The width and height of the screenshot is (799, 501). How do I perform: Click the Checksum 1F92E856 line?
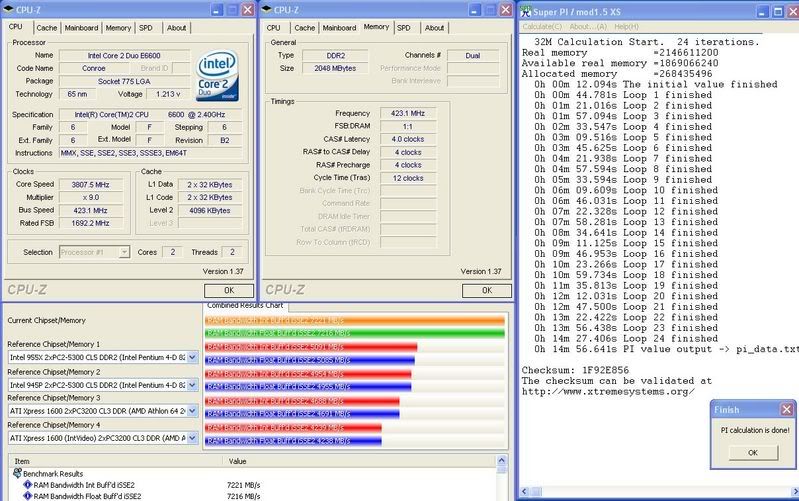[x=575, y=370]
